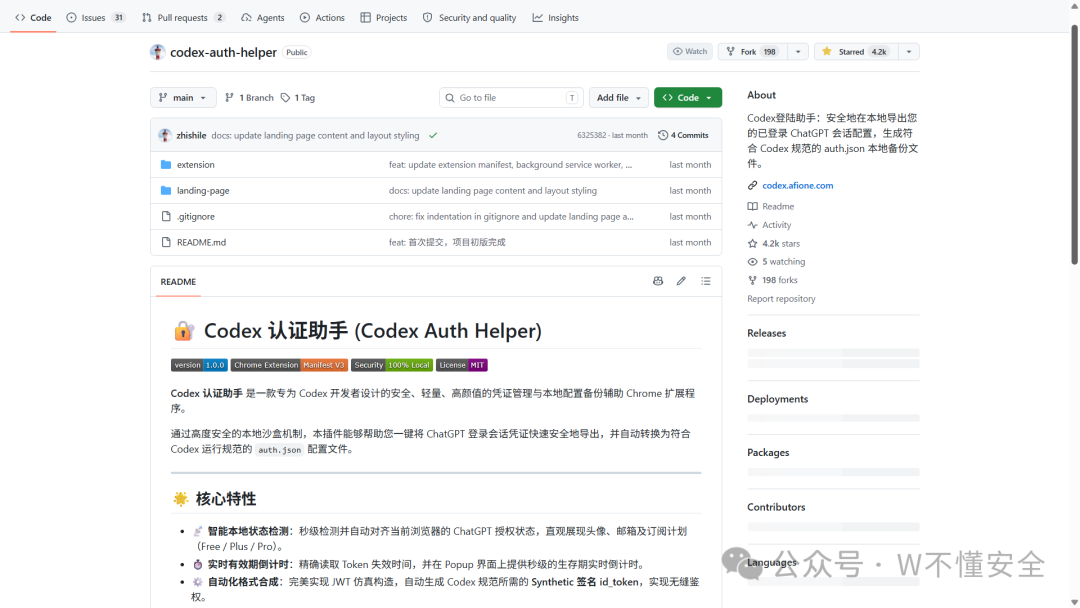This screenshot has width=1080, height=608.
Task: Open the main branch selector
Action: point(183,98)
